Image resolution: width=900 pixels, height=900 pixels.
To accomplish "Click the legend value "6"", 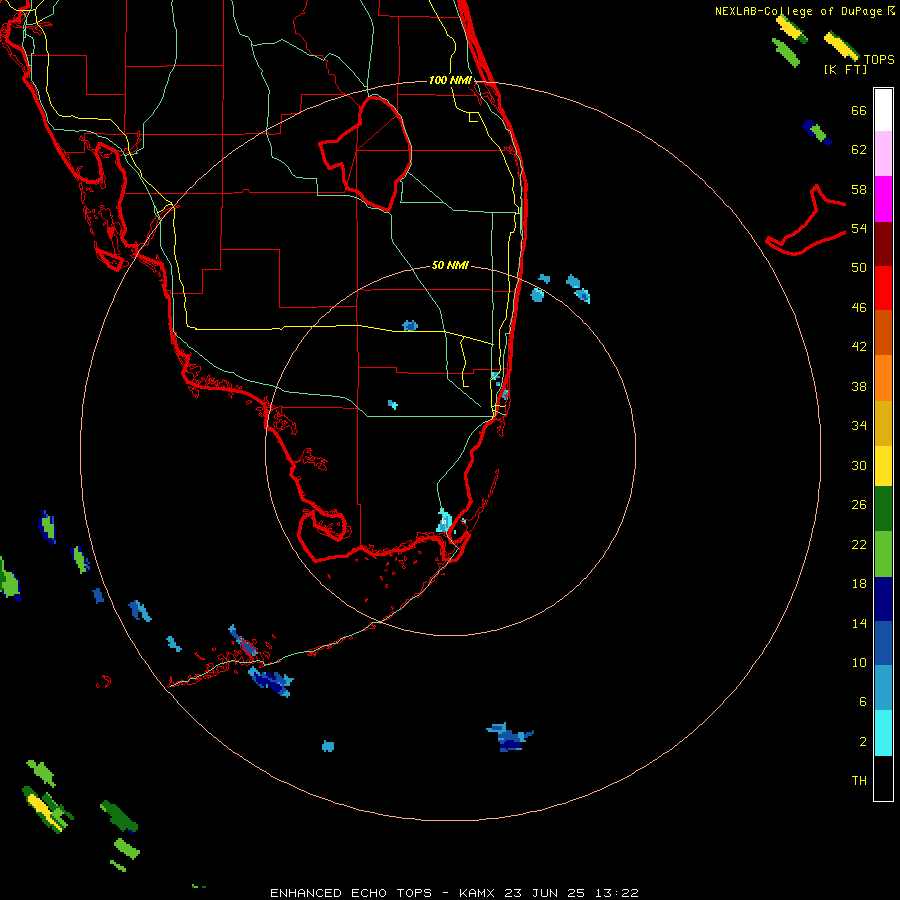I will (863, 701).
